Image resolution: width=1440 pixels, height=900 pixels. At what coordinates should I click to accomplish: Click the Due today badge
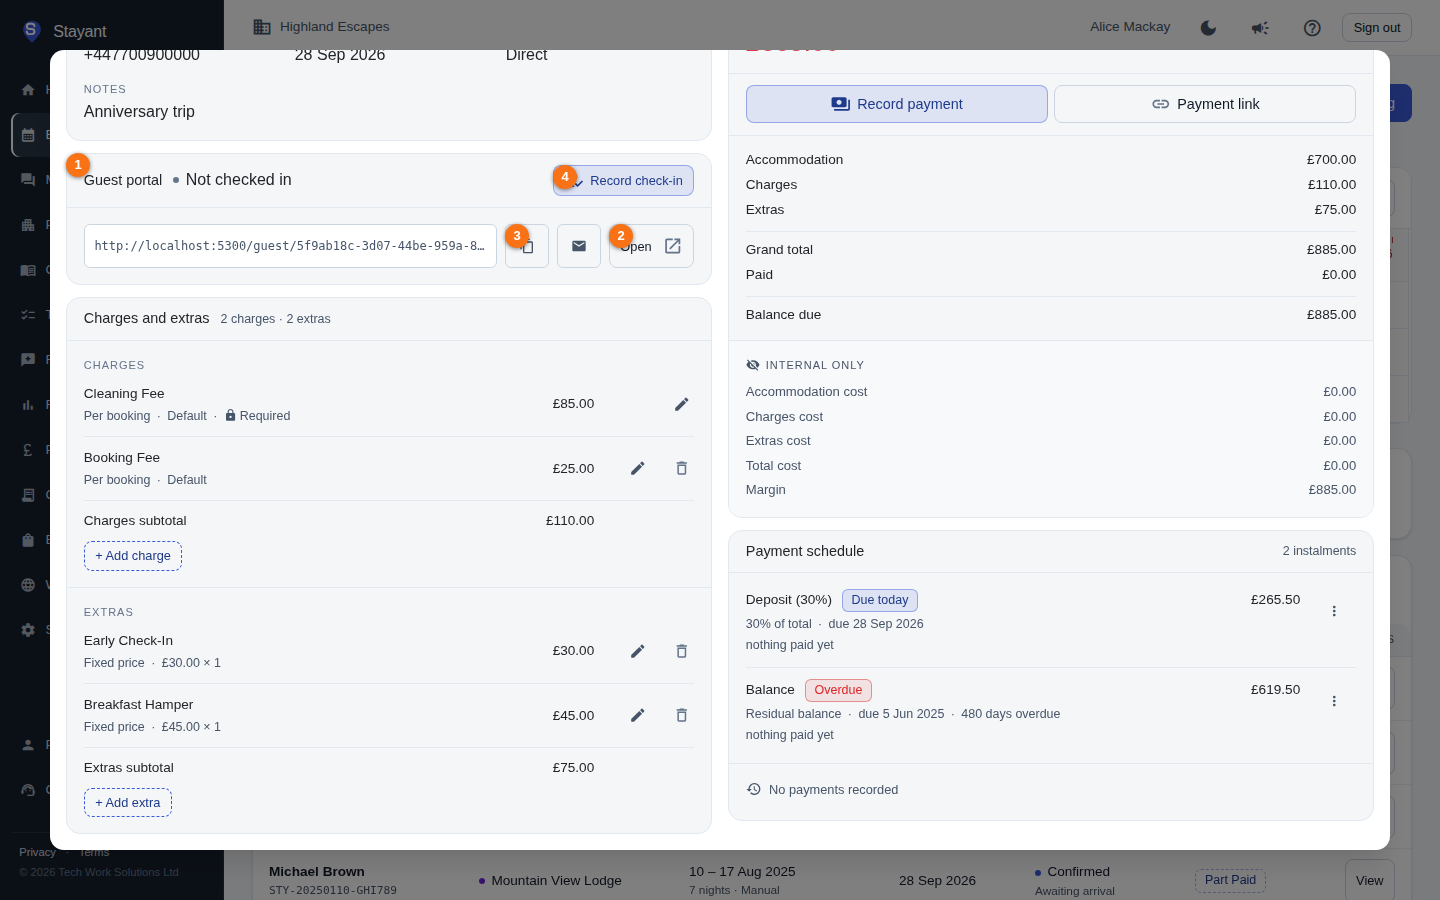click(880, 600)
